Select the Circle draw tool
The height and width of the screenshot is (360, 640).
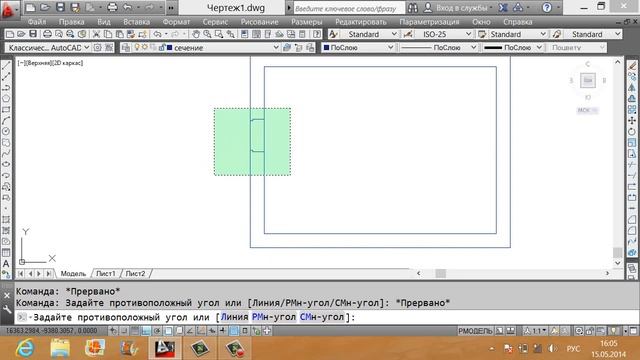click(6, 131)
